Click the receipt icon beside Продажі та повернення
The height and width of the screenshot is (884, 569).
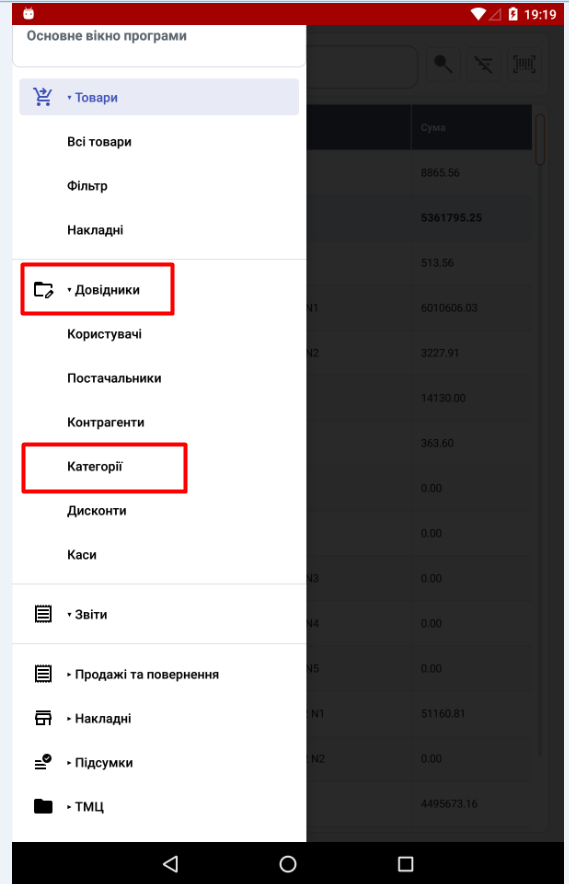[x=43, y=674]
